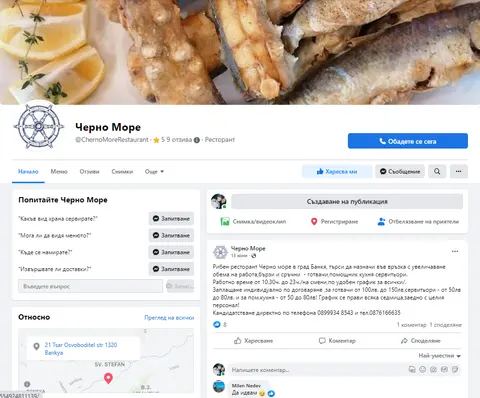Open the three-dots menu on the post
Screen dimensions: 480x398
[455, 251]
